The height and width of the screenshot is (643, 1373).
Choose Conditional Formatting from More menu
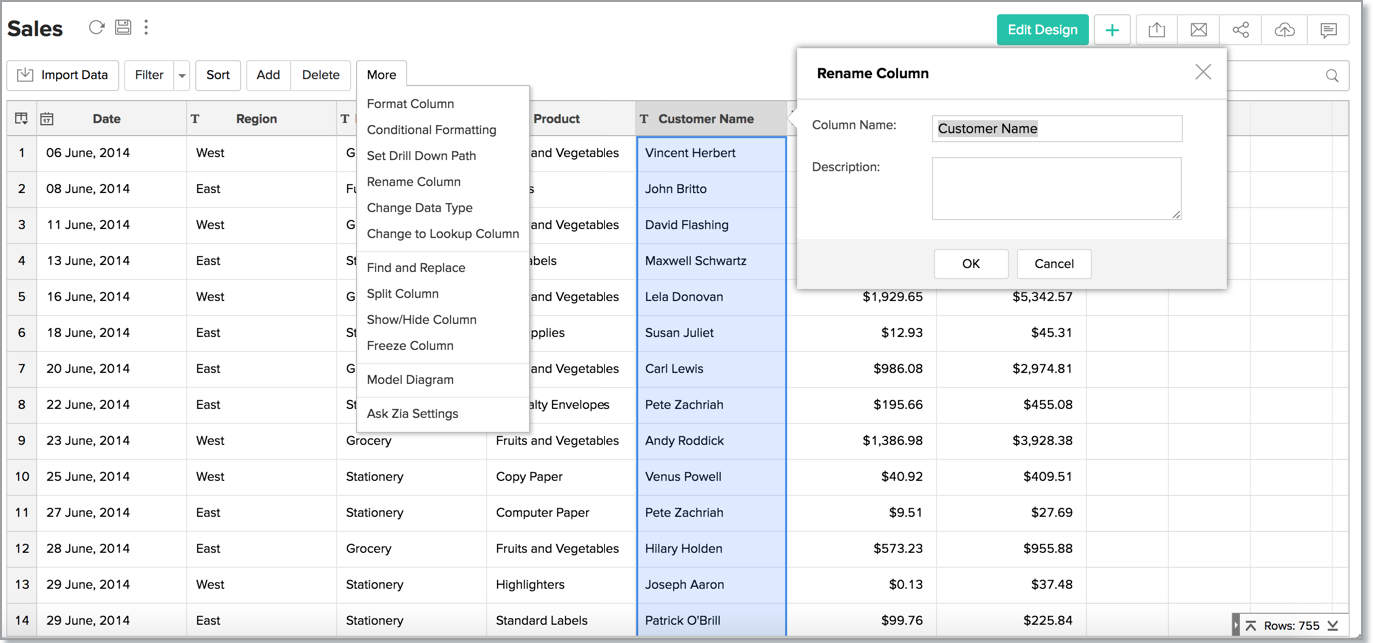[431, 130]
